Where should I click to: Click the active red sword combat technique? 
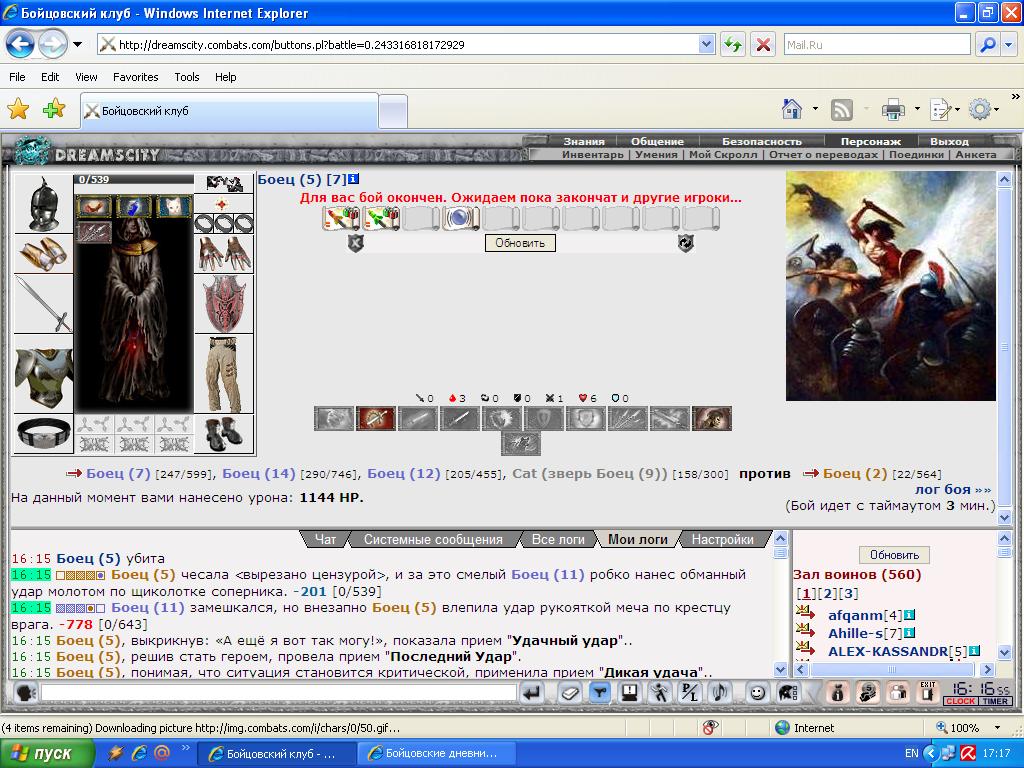[376, 419]
